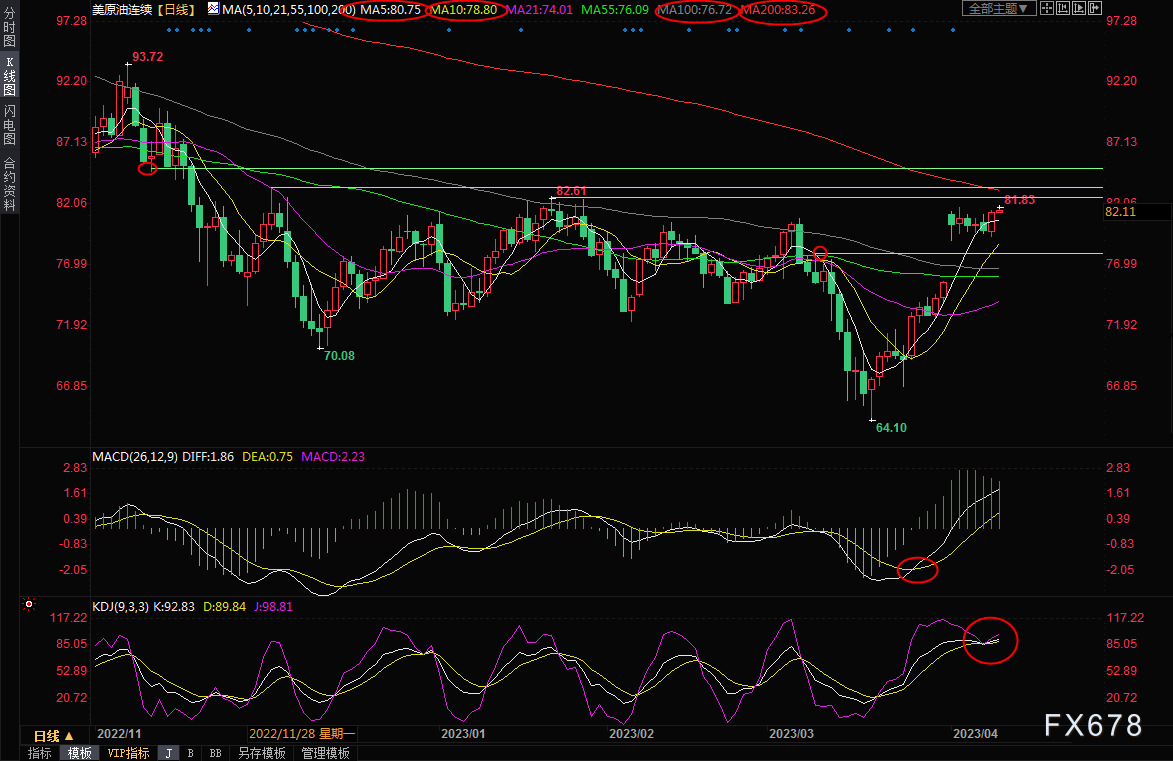Open 合约资料 contract info tab
This screenshot has width=1173, height=761.
tap(9, 184)
